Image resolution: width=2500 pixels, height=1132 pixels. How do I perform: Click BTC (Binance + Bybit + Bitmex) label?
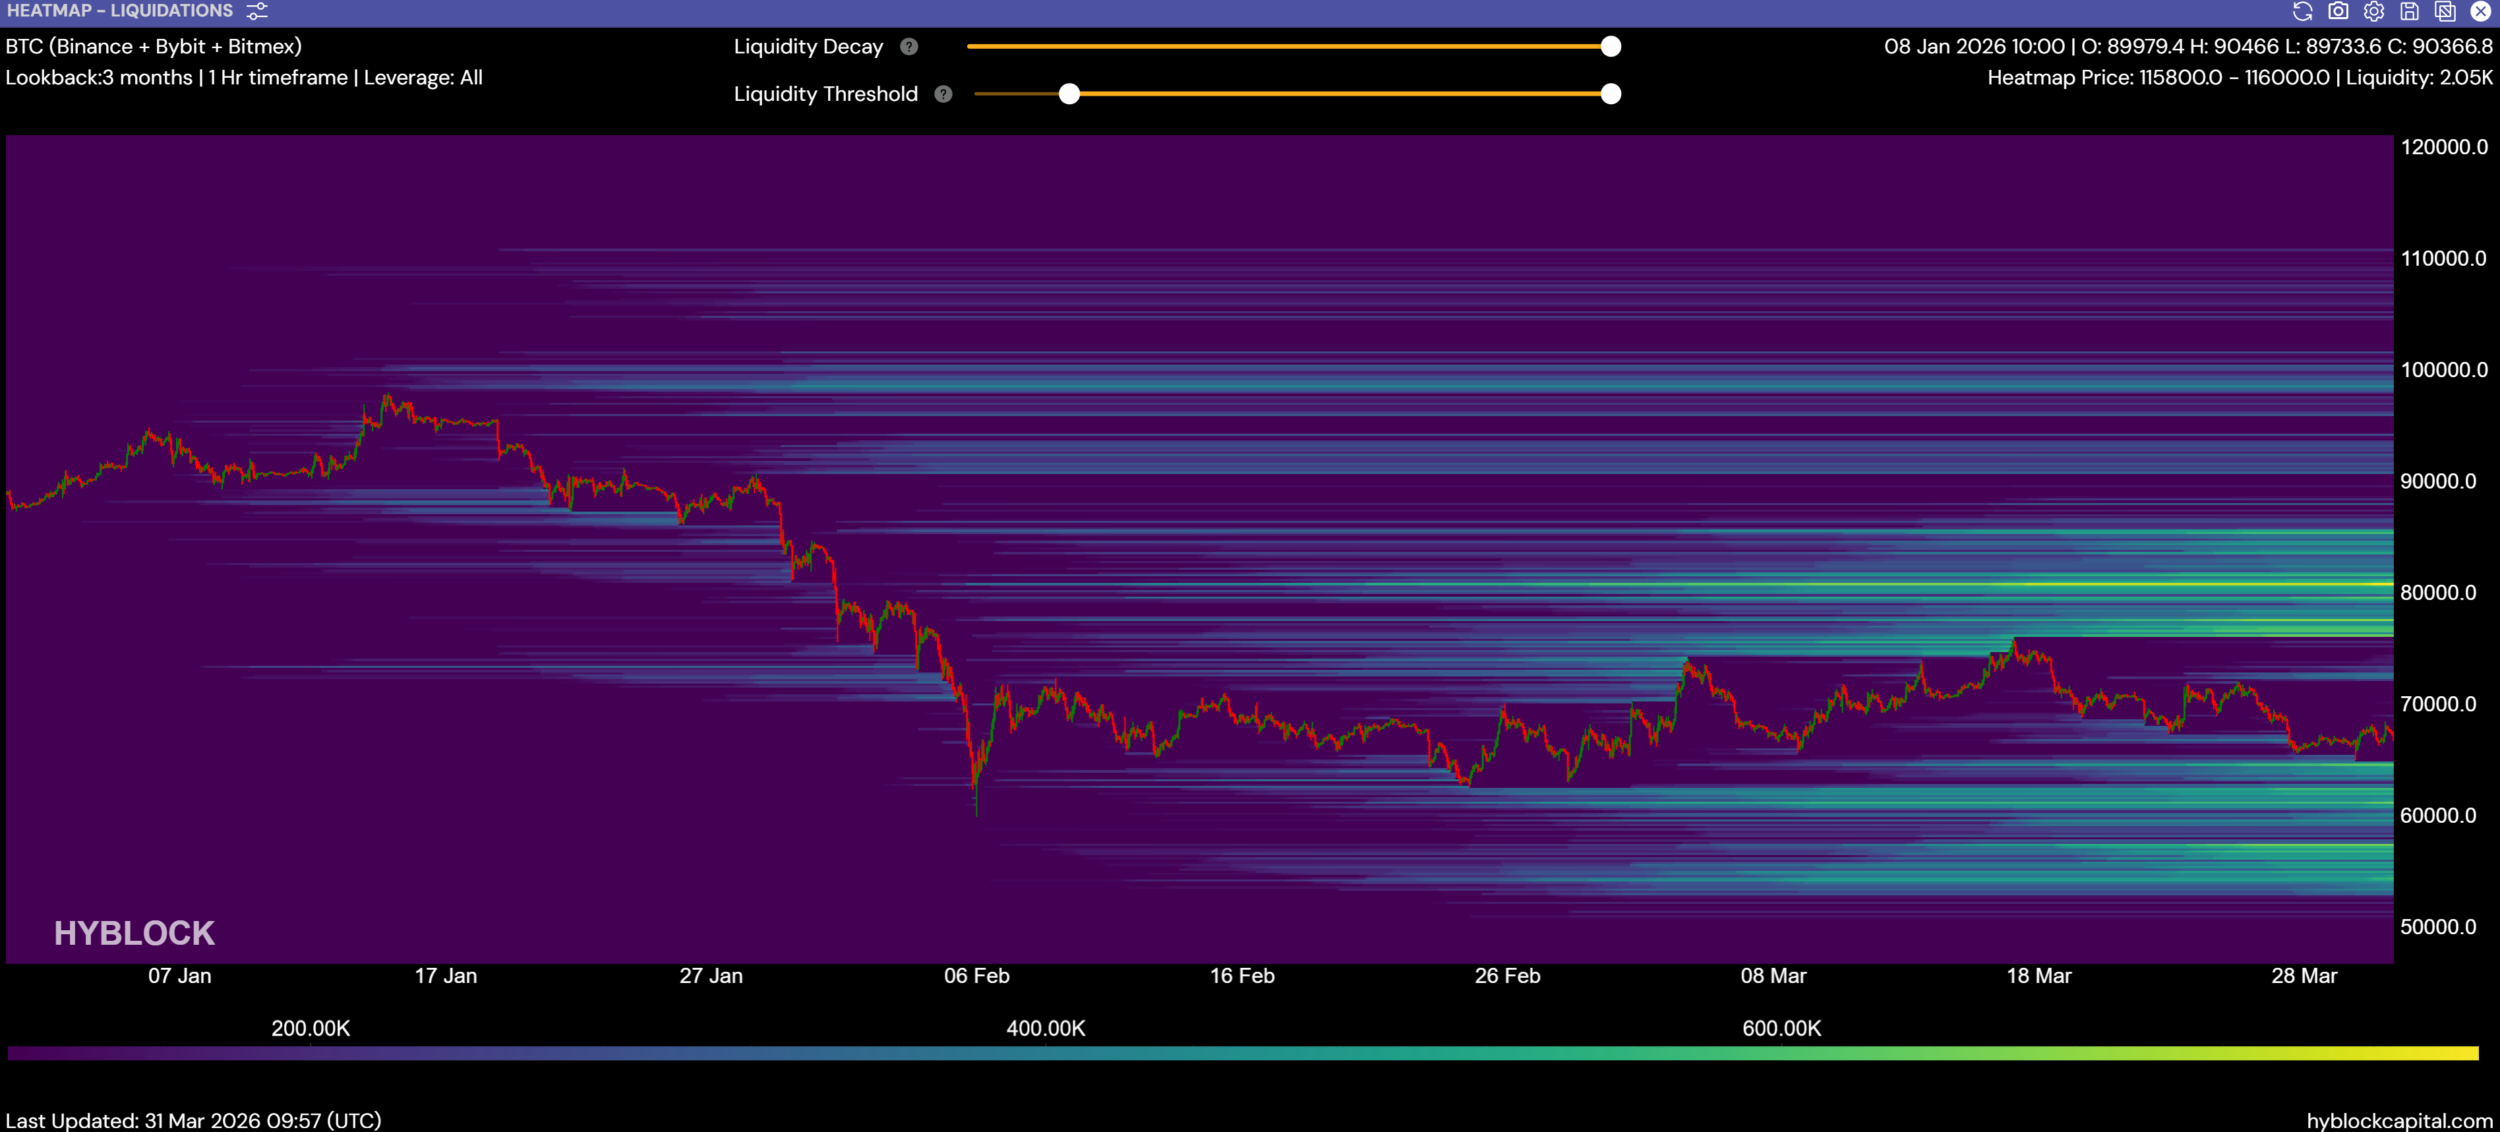point(153,47)
